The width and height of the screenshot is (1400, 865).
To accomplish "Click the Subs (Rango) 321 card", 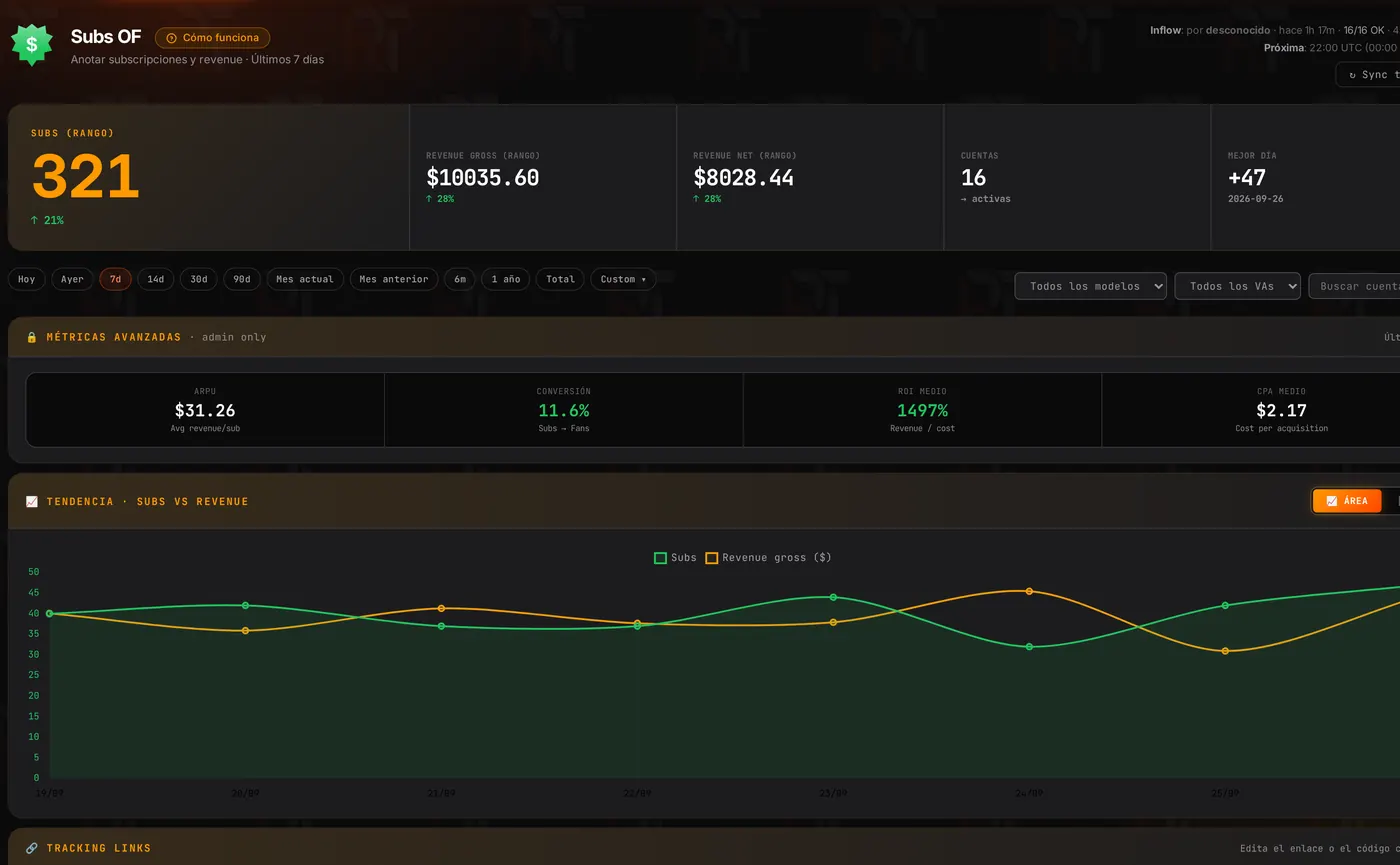I will pos(209,177).
